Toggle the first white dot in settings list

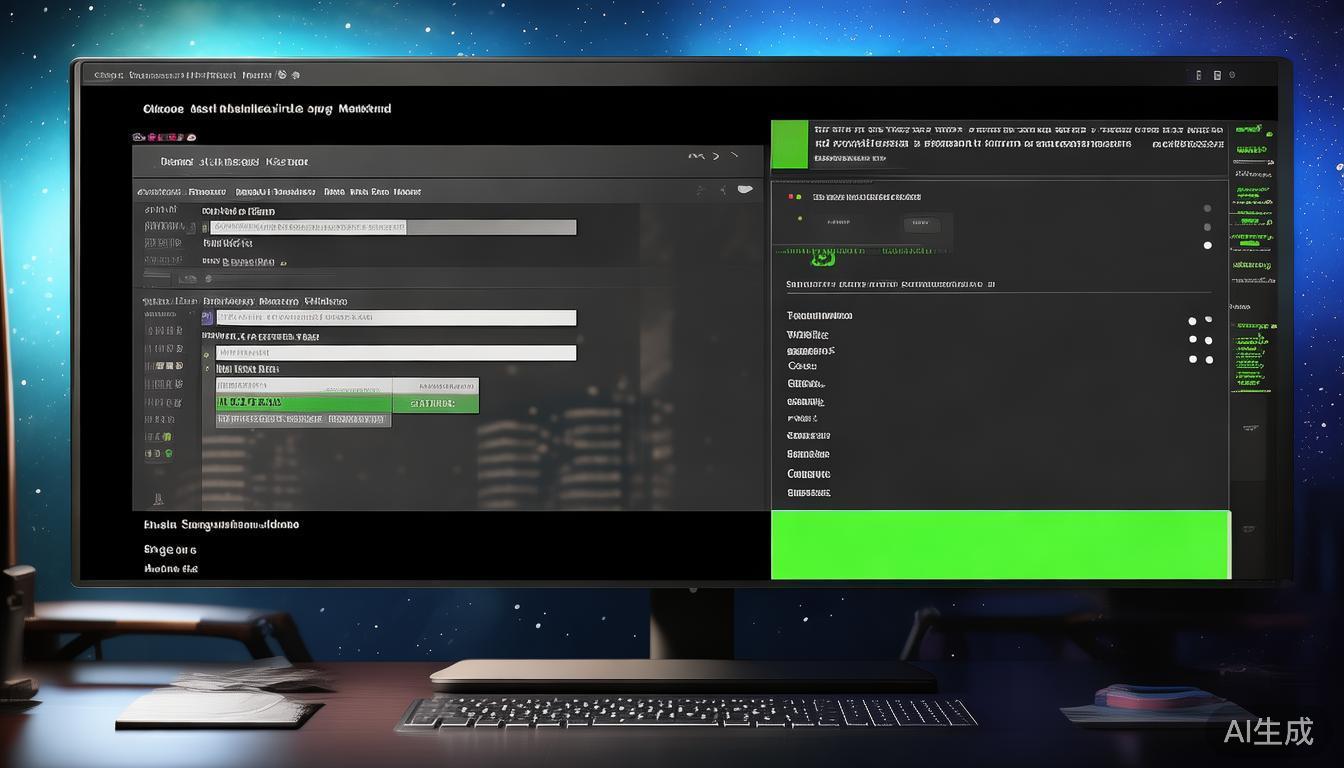(x=1192, y=322)
